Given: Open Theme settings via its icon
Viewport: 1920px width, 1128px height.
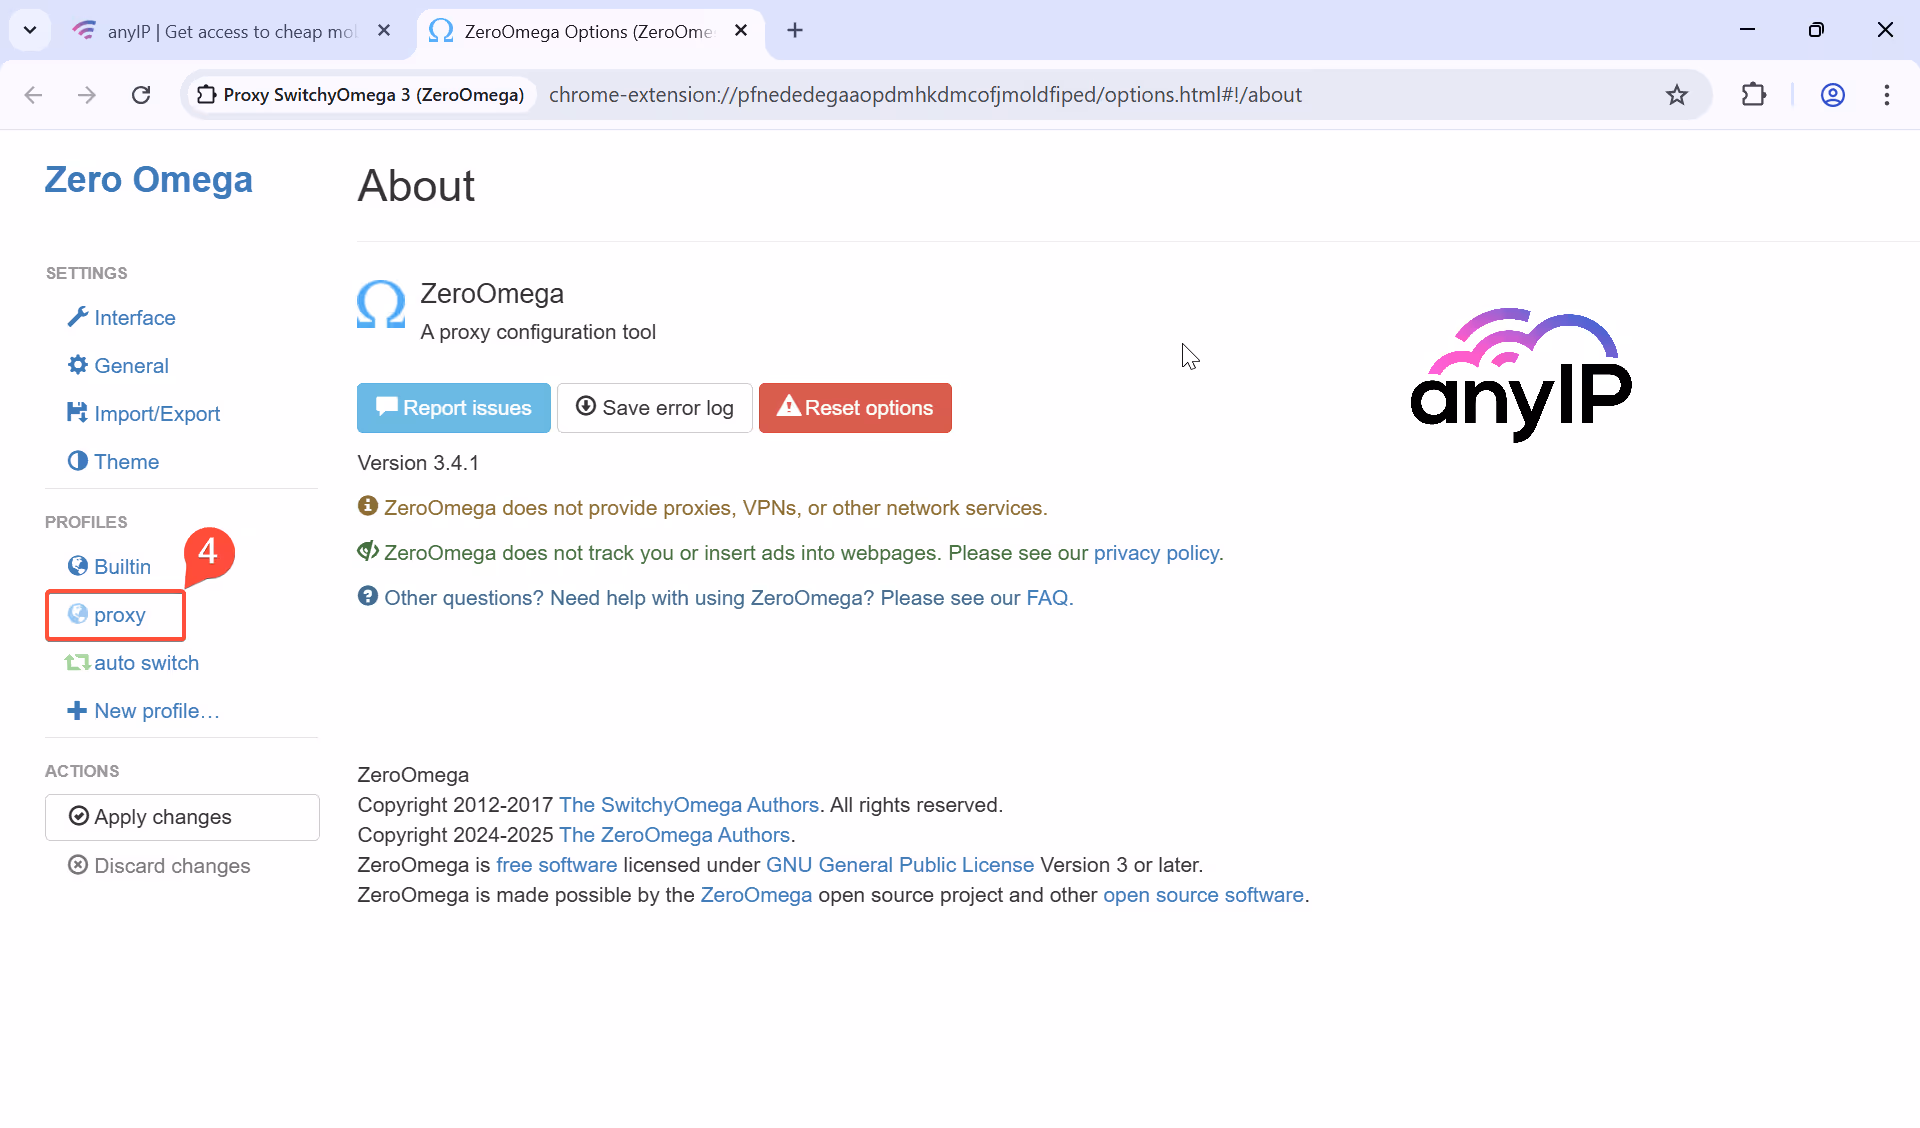Looking at the screenshot, I should click(78, 461).
